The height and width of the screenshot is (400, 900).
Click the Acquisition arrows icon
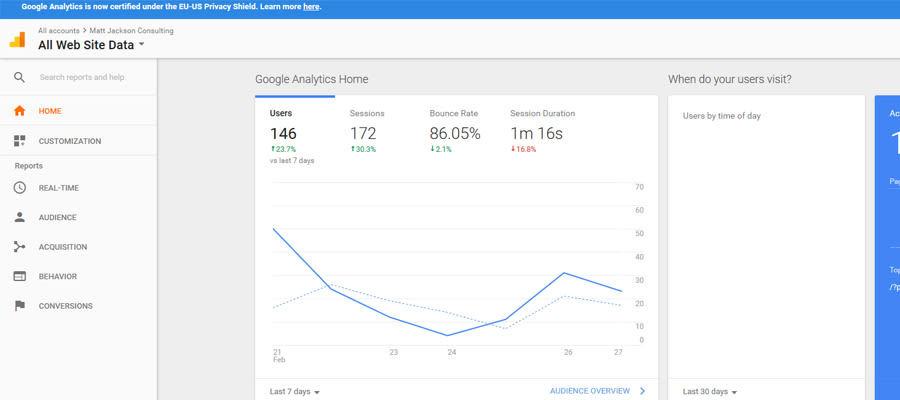pyautogui.click(x=20, y=247)
